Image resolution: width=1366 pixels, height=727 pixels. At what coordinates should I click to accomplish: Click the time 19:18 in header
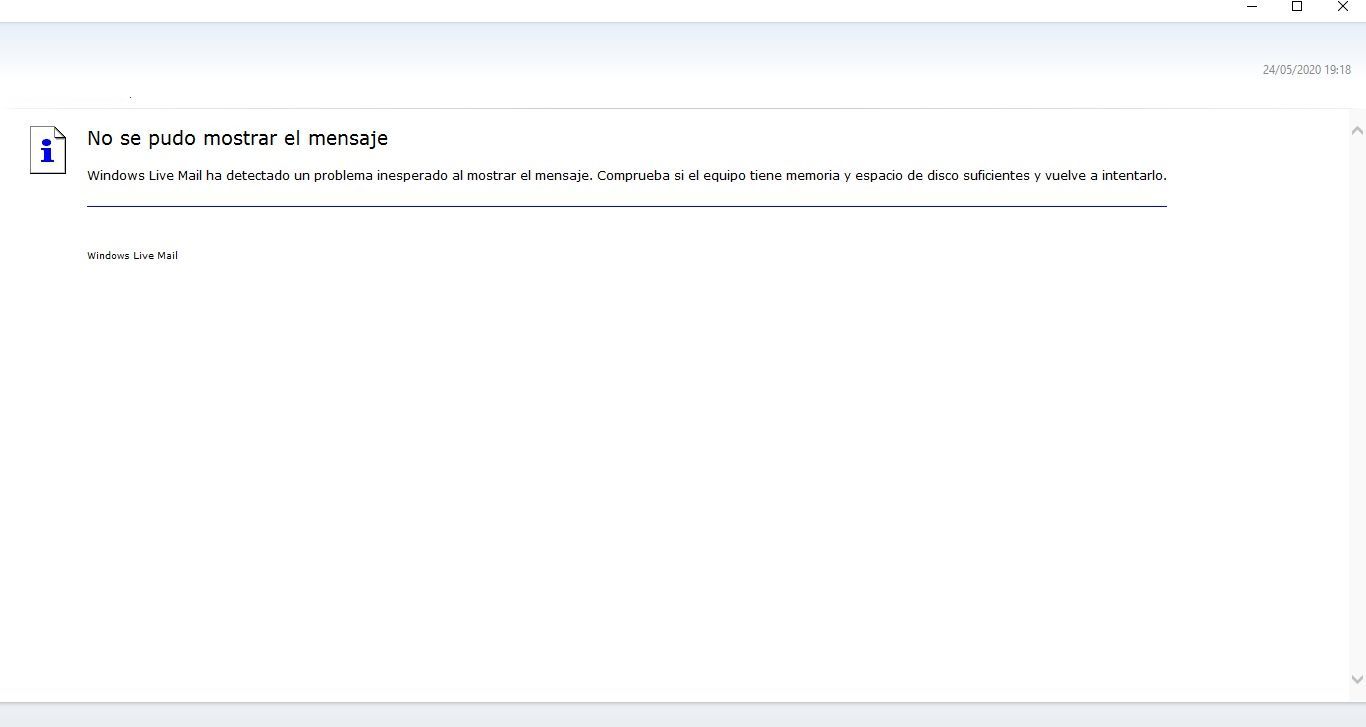[1338, 70]
